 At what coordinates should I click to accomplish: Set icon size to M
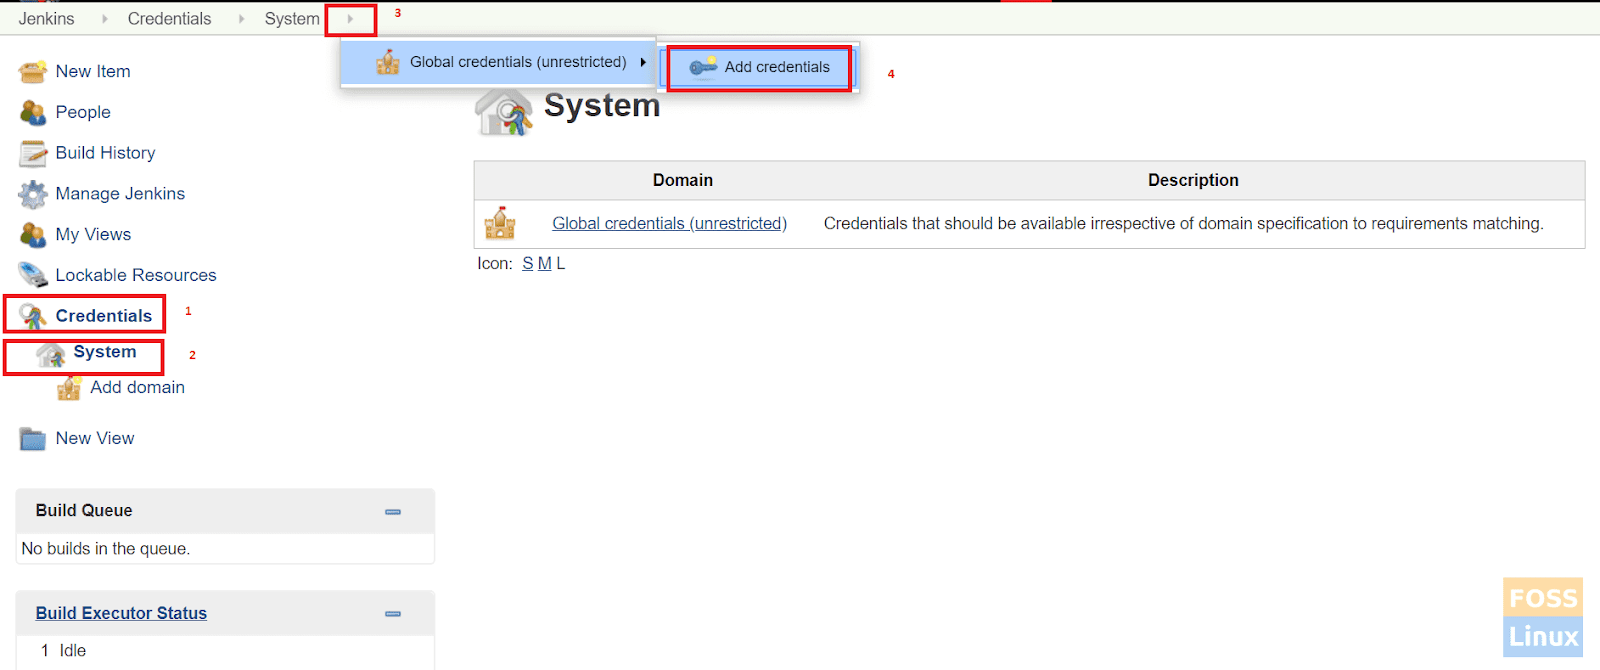coord(545,264)
